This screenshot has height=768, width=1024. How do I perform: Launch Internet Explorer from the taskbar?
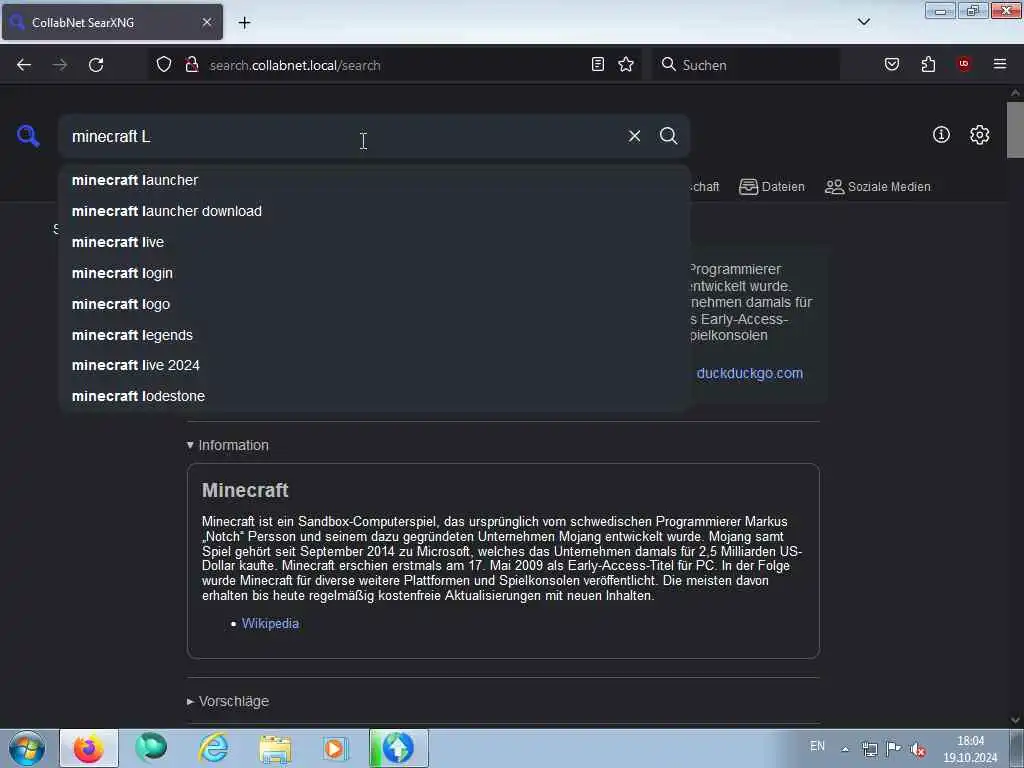click(214, 748)
